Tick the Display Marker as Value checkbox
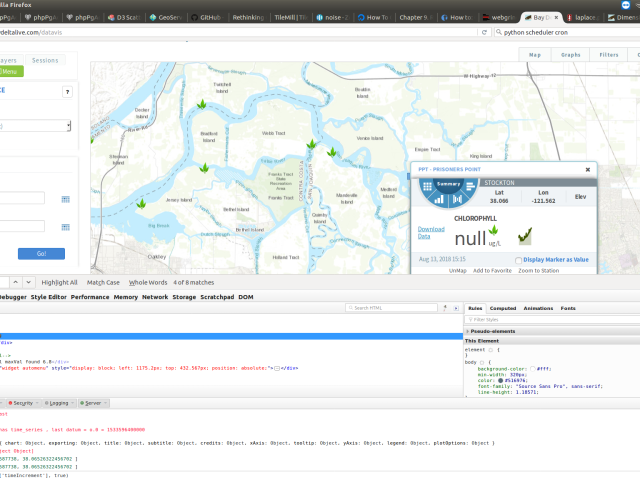Image resolution: width=640 pixels, height=480 pixels. [x=518, y=260]
